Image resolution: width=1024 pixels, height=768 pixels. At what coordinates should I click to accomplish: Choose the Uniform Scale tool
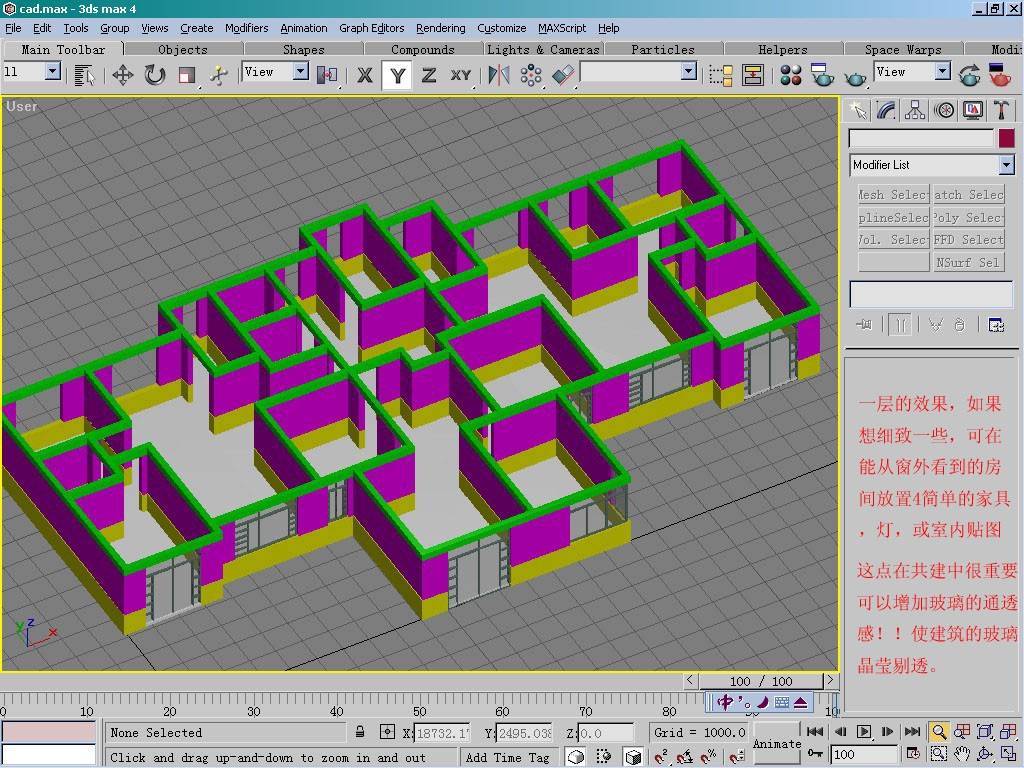tap(187, 75)
